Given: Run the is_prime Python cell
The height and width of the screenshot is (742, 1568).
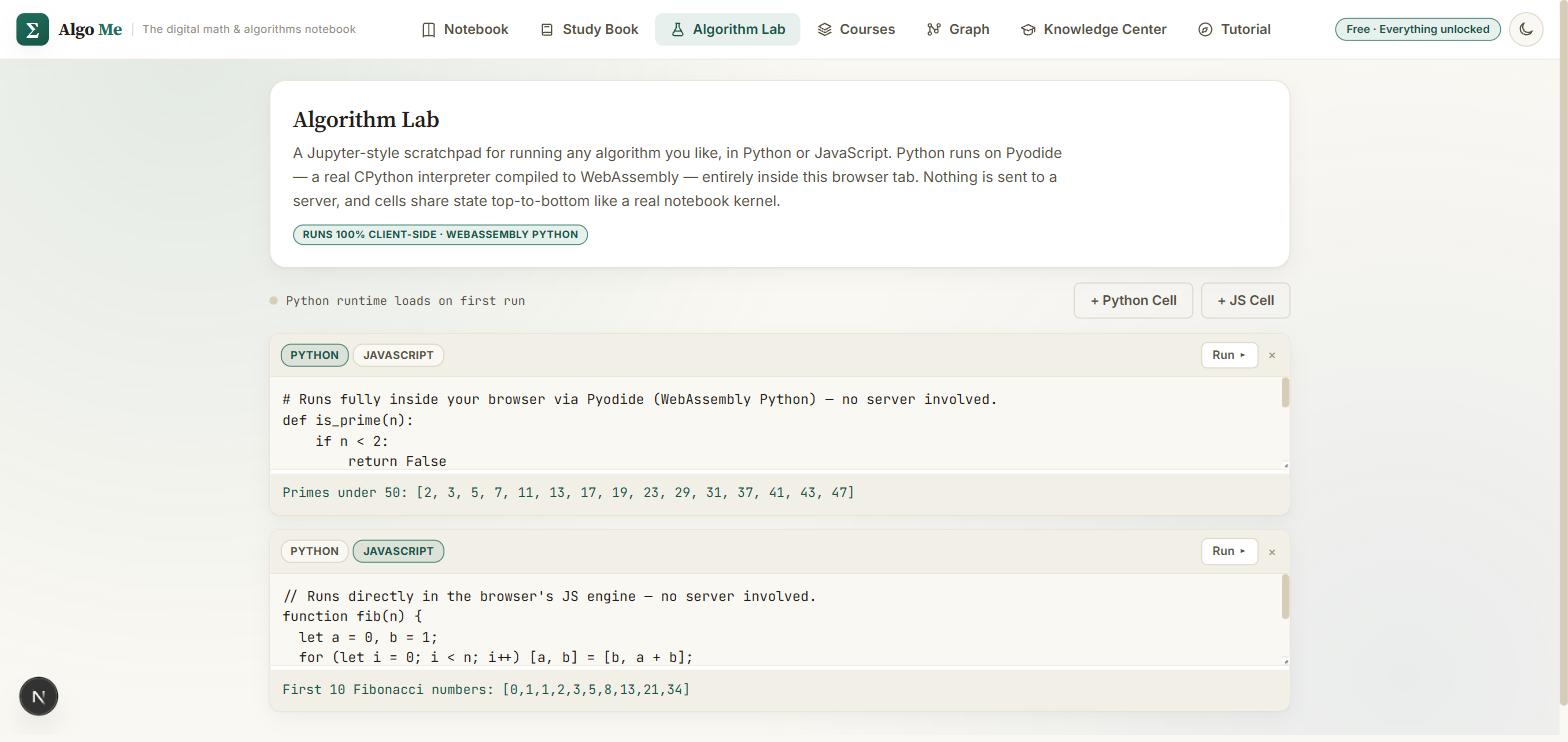Looking at the screenshot, I should coord(1229,355).
